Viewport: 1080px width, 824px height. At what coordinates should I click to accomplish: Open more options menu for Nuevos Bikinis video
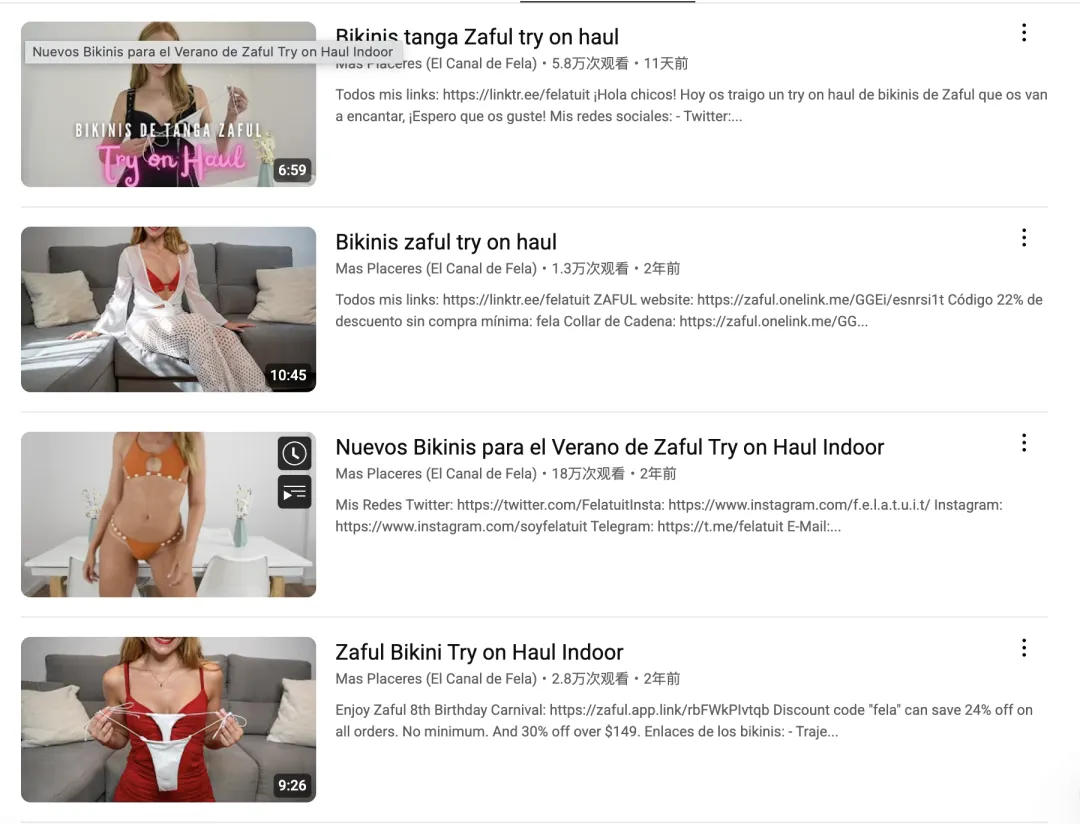click(x=1024, y=443)
